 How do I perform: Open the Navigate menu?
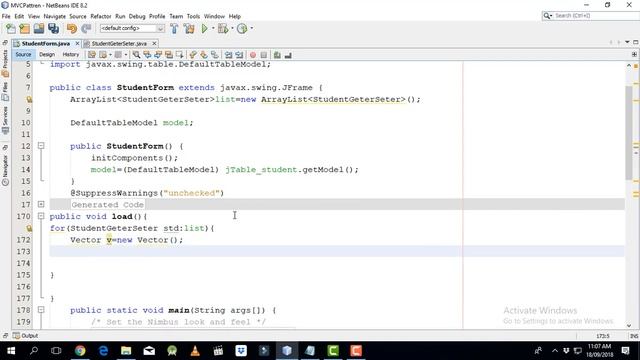tap(55, 16)
